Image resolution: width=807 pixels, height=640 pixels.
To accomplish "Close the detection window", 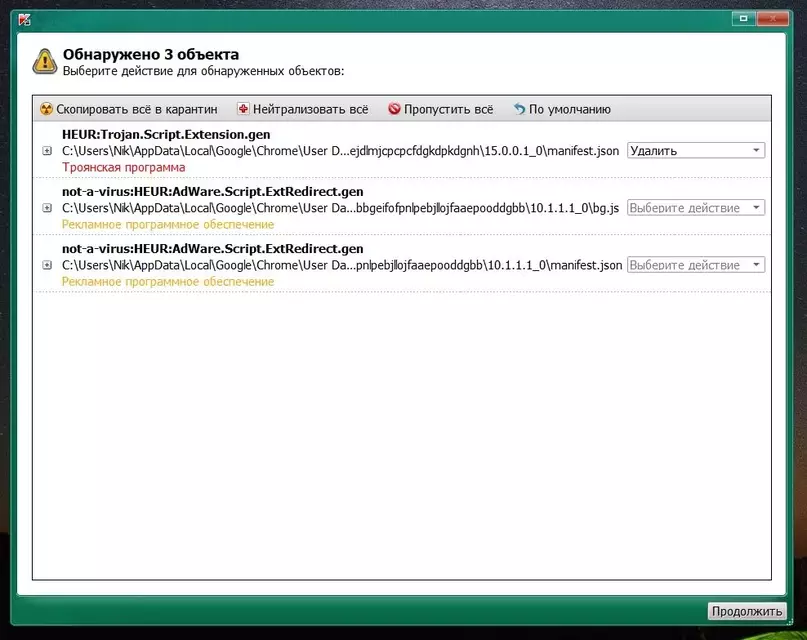I will tap(772, 19).
